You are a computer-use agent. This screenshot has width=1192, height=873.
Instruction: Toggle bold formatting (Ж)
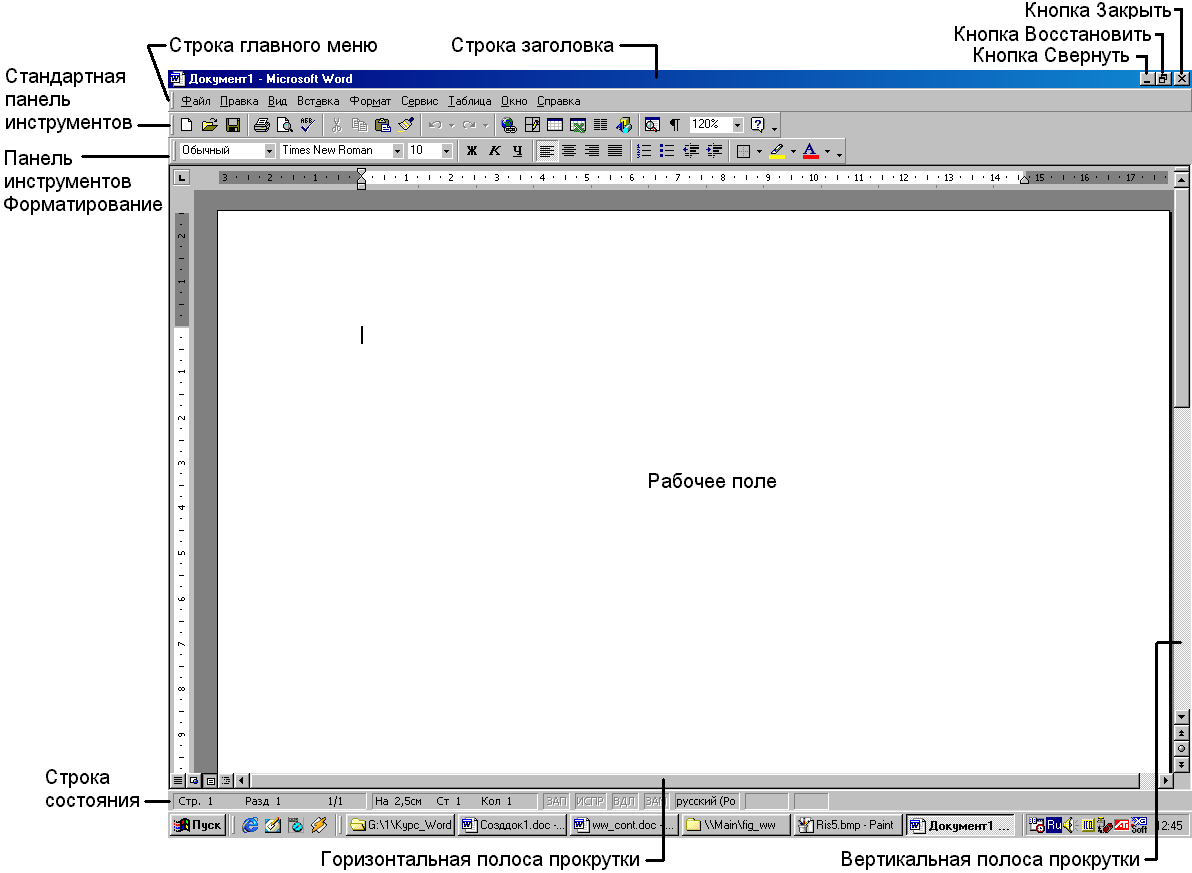(x=472, y=151)
